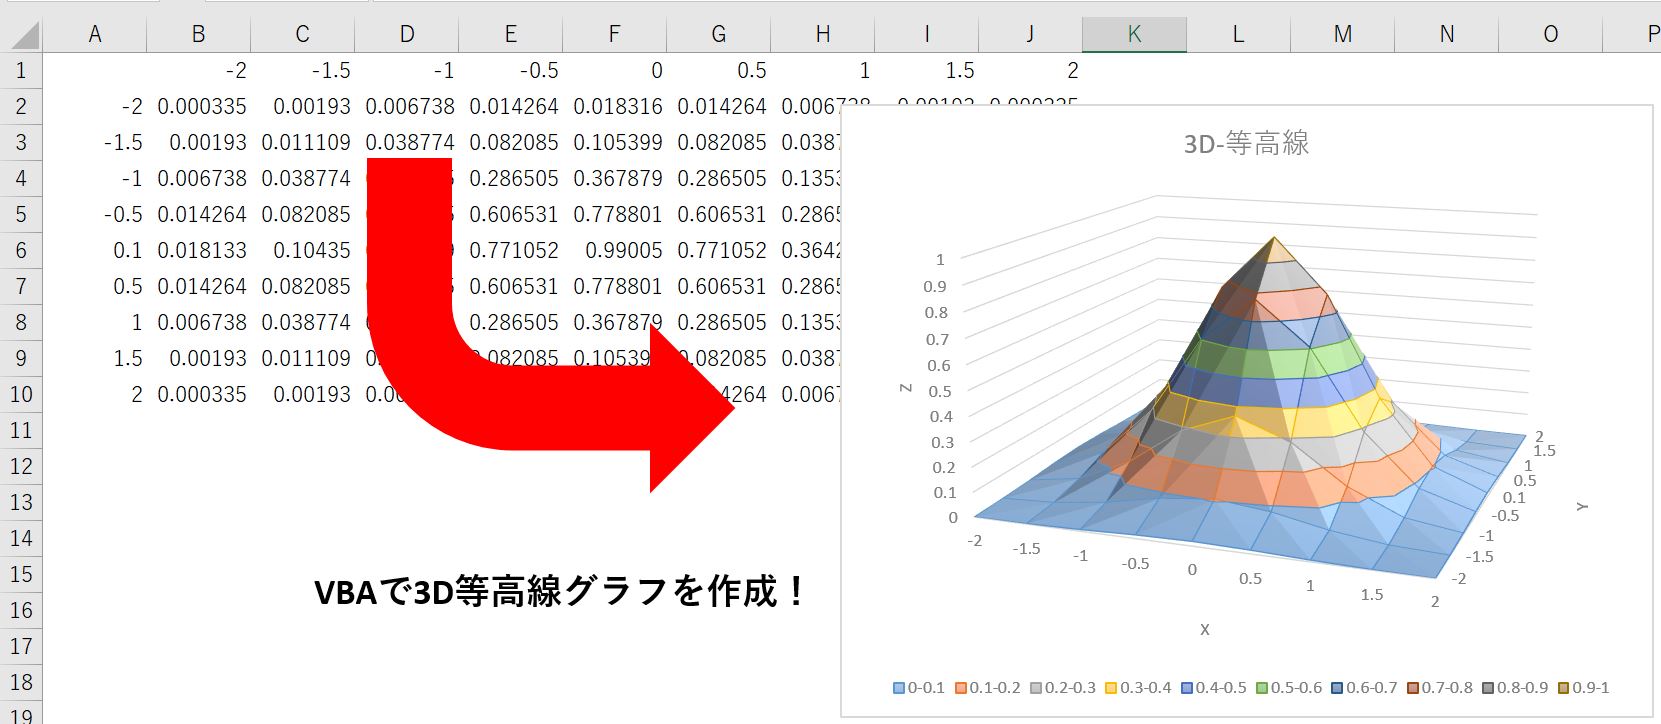Click VBAで3D等高線グラフを作成！ text box
The image size is (1661, 724).
tap(560, 592)
